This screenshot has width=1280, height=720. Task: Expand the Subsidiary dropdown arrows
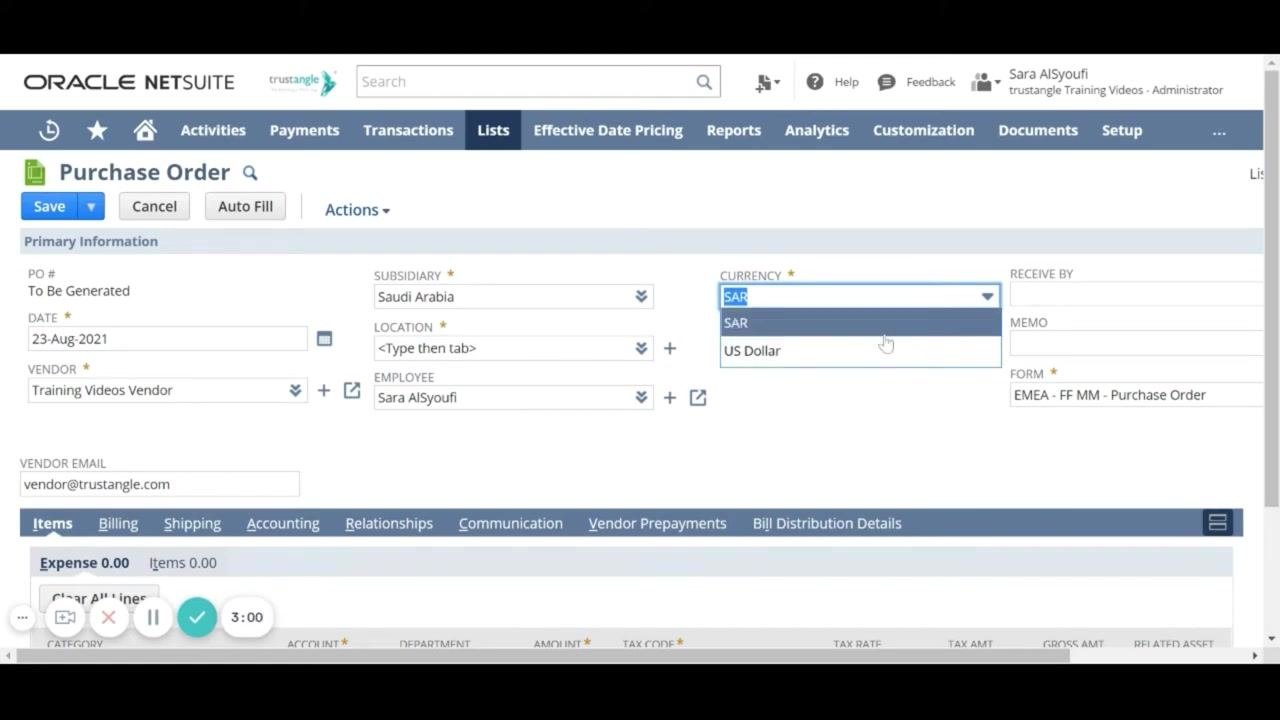(x=641, y=297)
